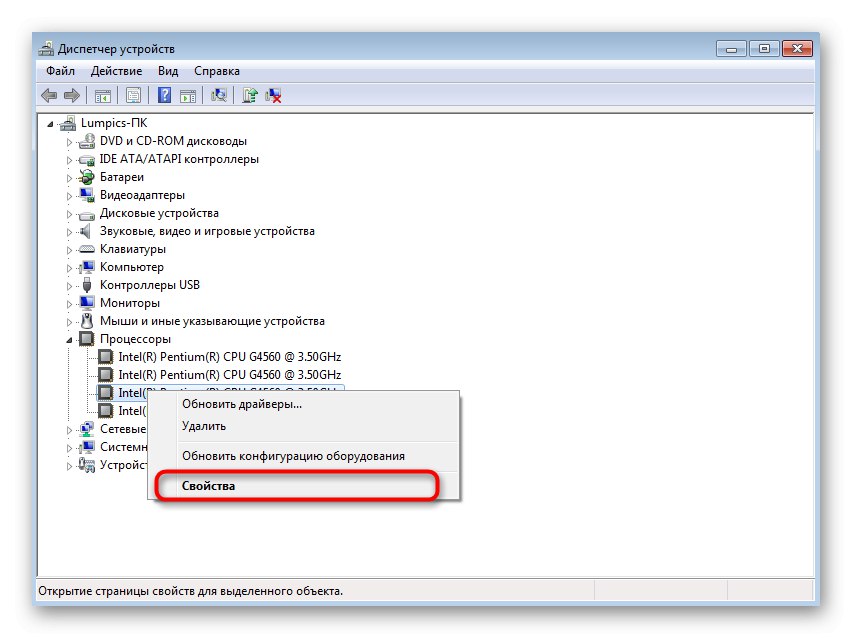This screenshot has height=638, width=852.
Task: Click the Back navigation arrow in the toolbar
Action: pos(49,95)
